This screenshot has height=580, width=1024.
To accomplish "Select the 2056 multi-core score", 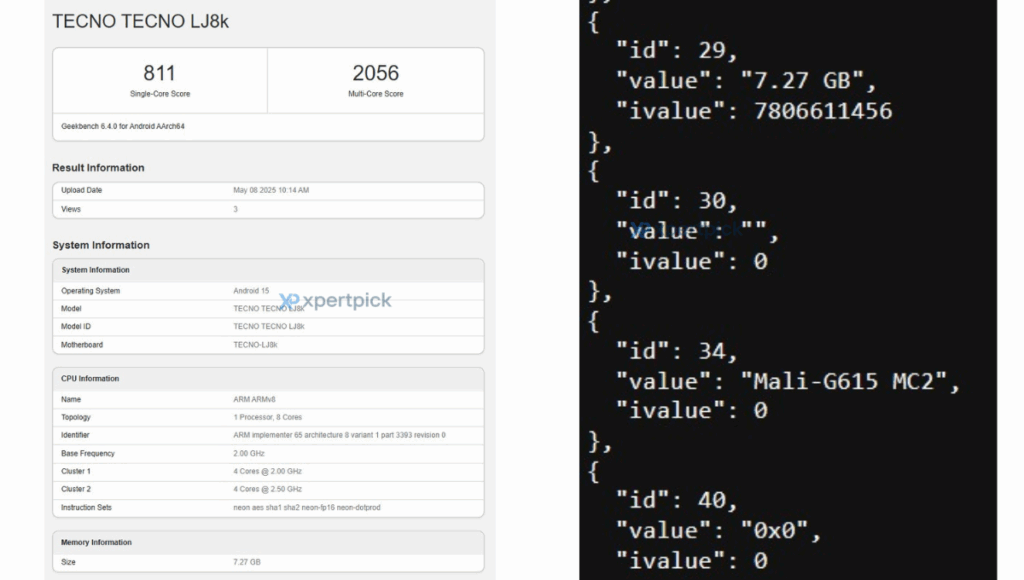I will coord(376,72).
